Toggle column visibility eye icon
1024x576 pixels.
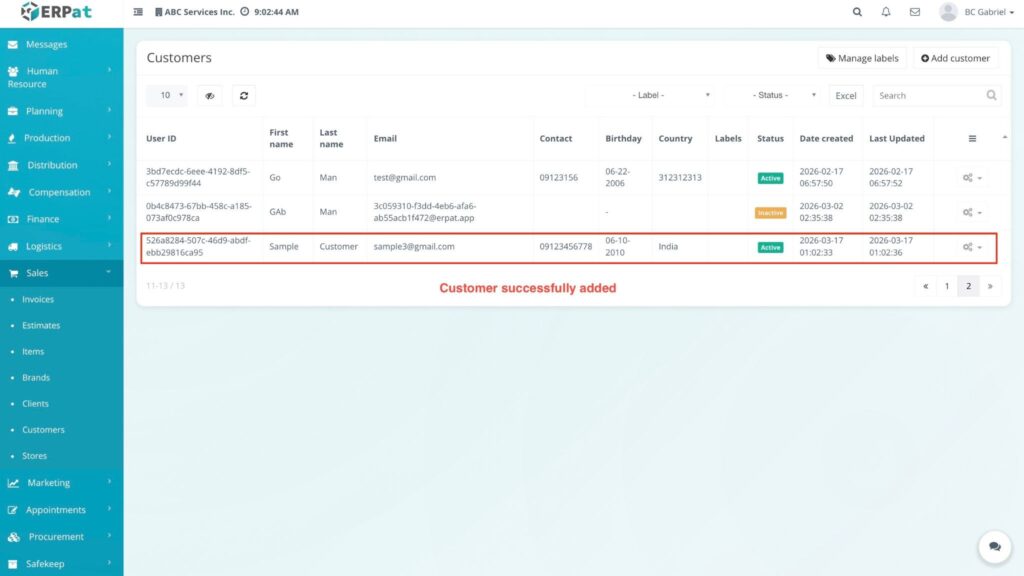tap(209, 95)
